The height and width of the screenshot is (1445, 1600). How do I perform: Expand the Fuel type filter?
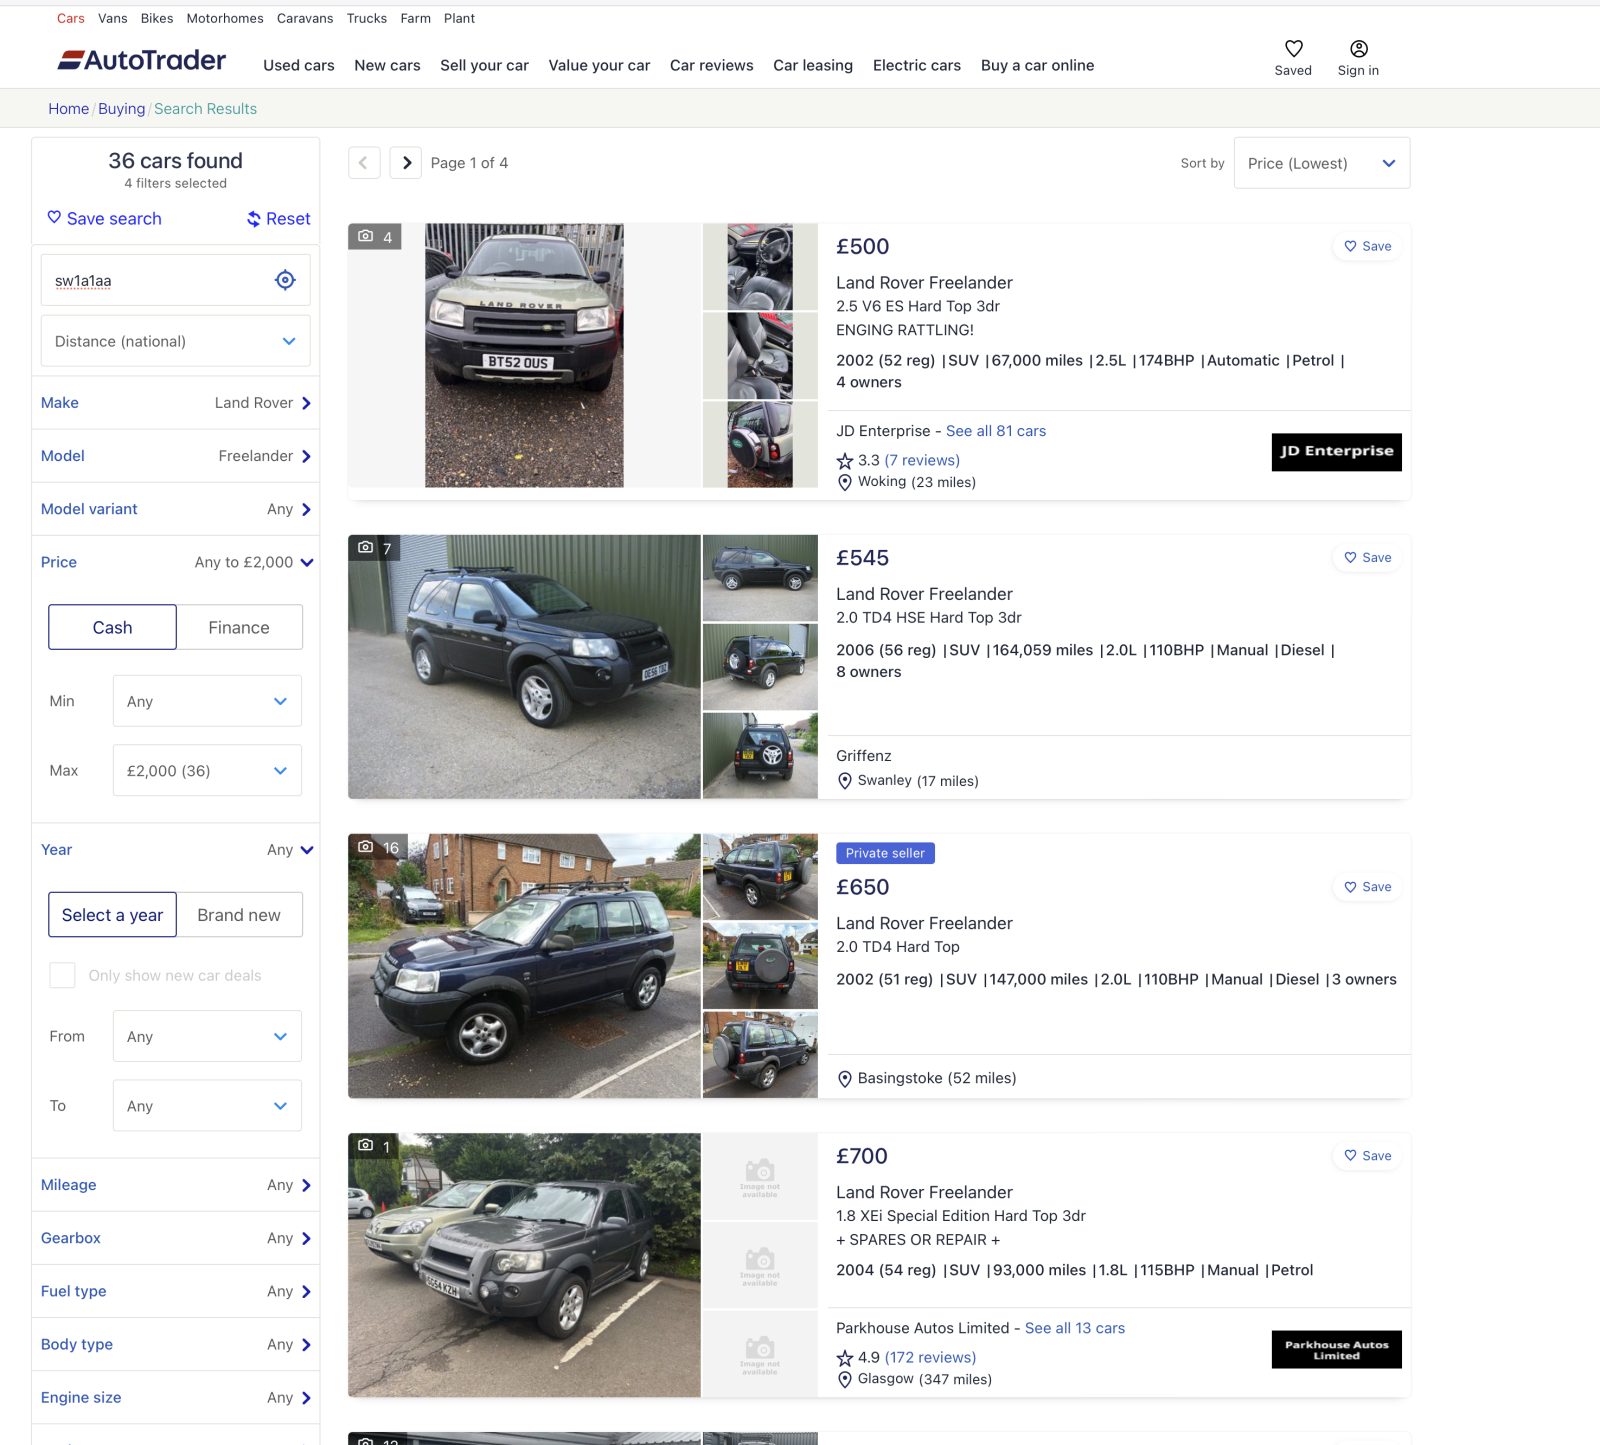pos(175,1291)
